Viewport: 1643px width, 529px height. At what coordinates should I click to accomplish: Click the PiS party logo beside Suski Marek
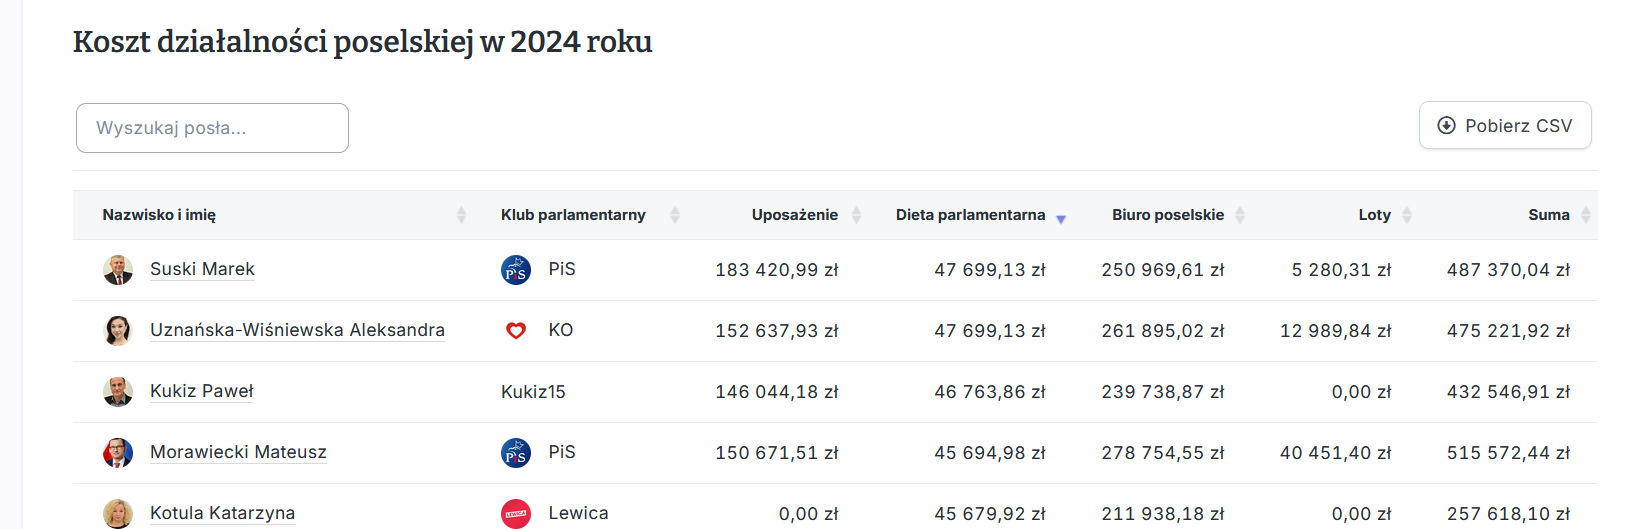pos(516,270)
